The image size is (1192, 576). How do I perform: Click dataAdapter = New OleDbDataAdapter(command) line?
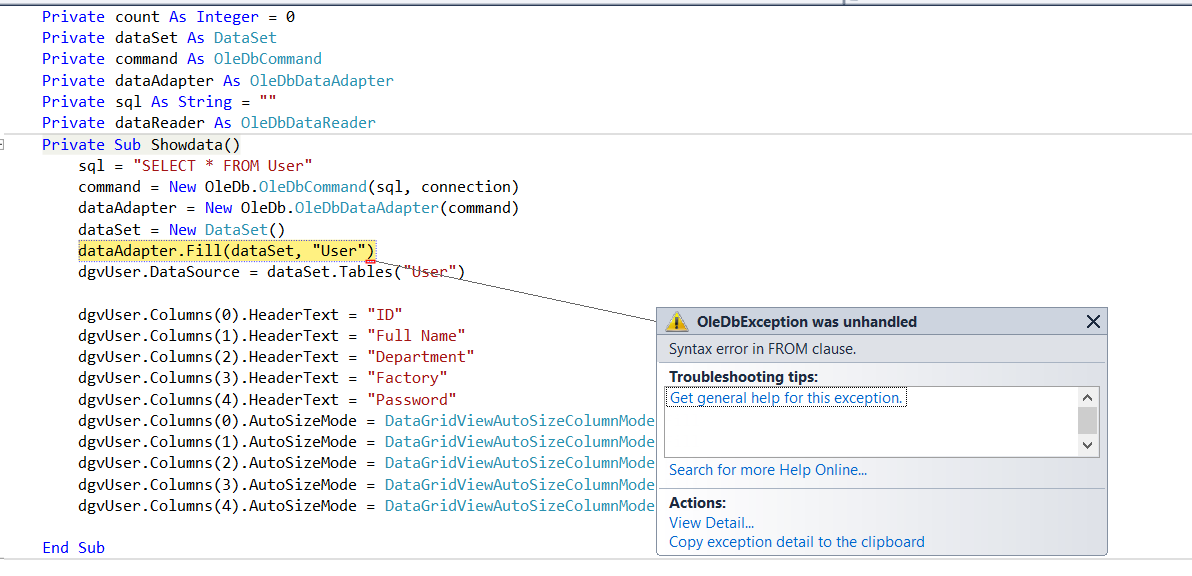tap(298, 208)
